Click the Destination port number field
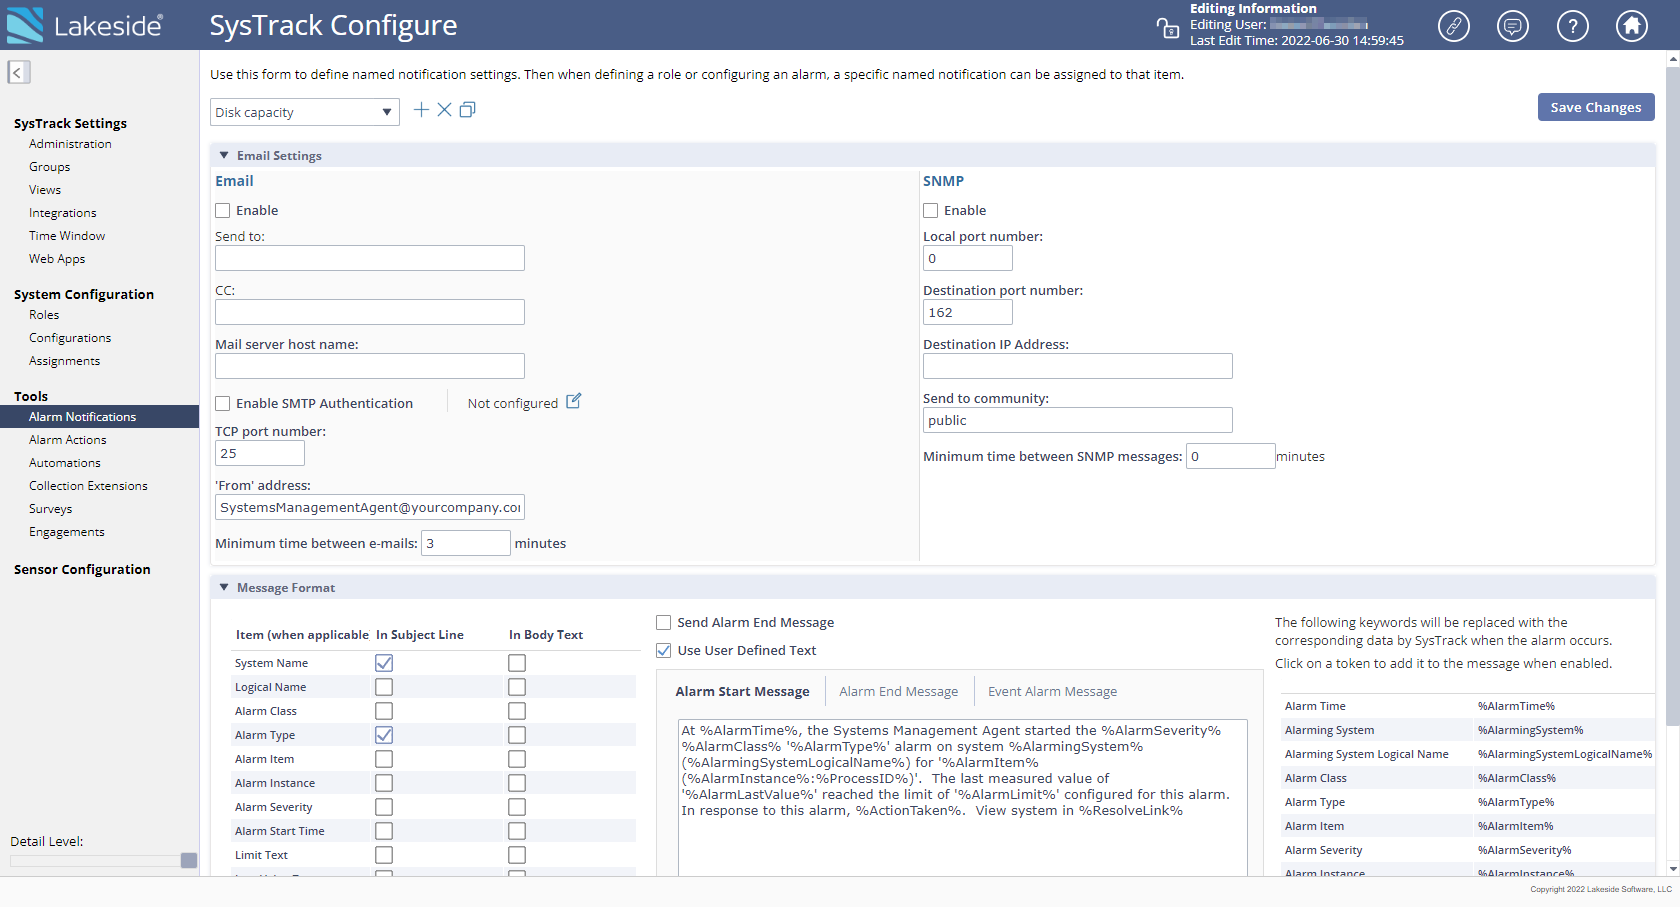The width and height of the screenshot is (1680, 907). point(968,312)
